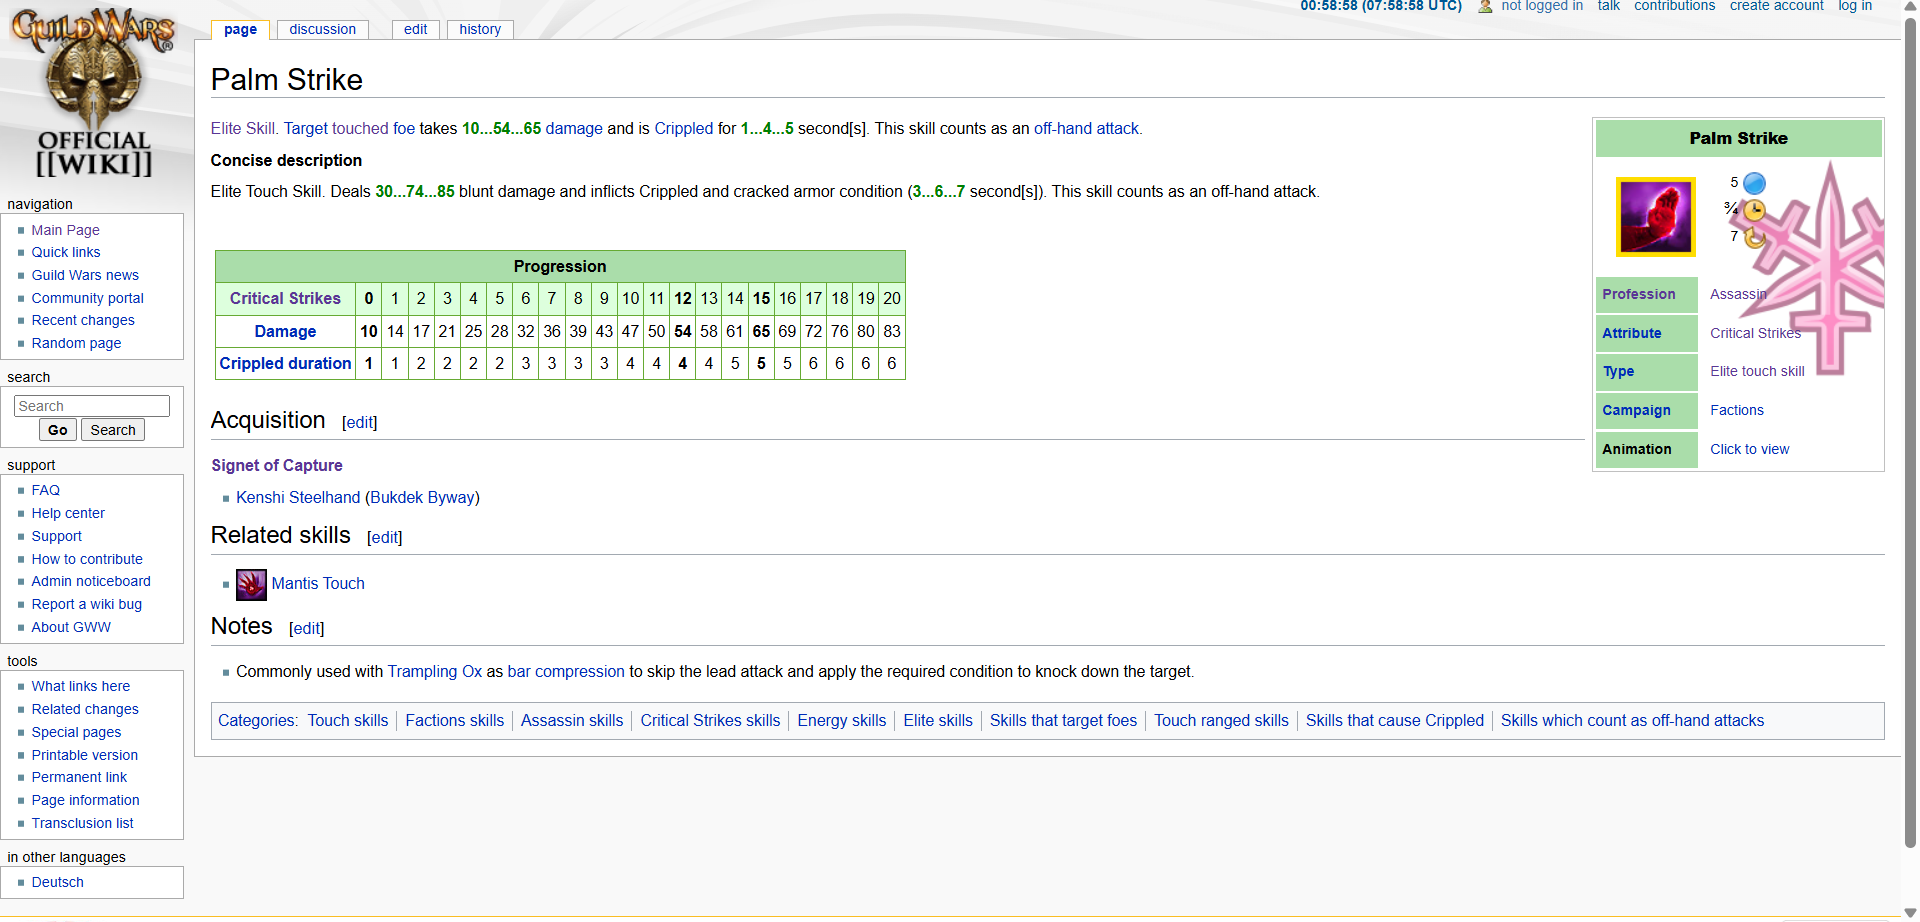1920x922 pixels.
Task: Open the Kenshi Steelhand link
Action: [298, 497]
